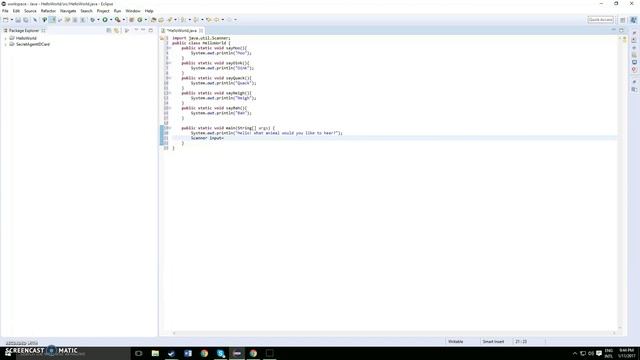
Task: Select the SecretAgentIDCard project
Action: pyautogui.click(x=33, y=44)
